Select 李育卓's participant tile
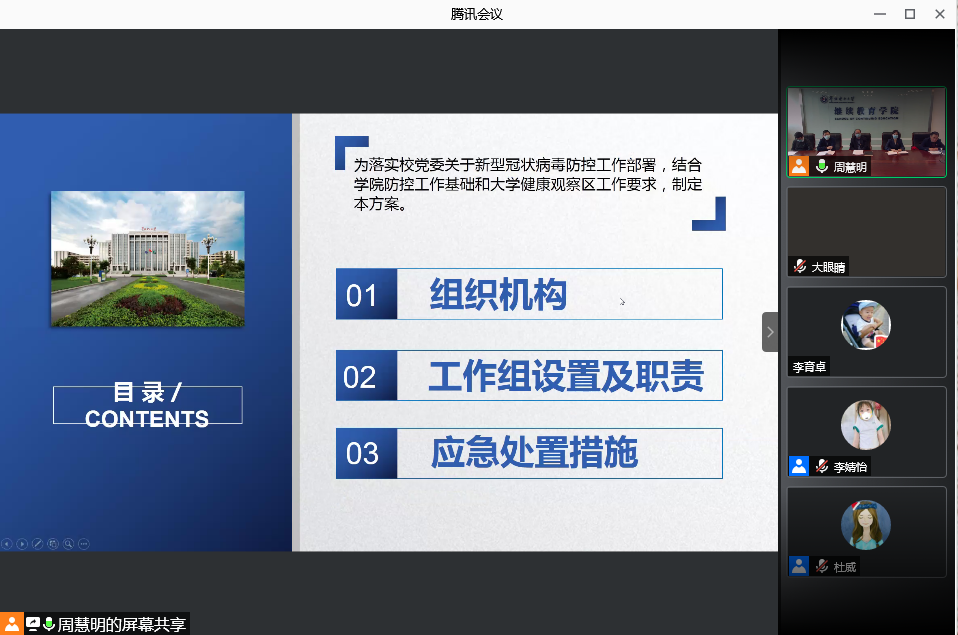 coord(866,331)
